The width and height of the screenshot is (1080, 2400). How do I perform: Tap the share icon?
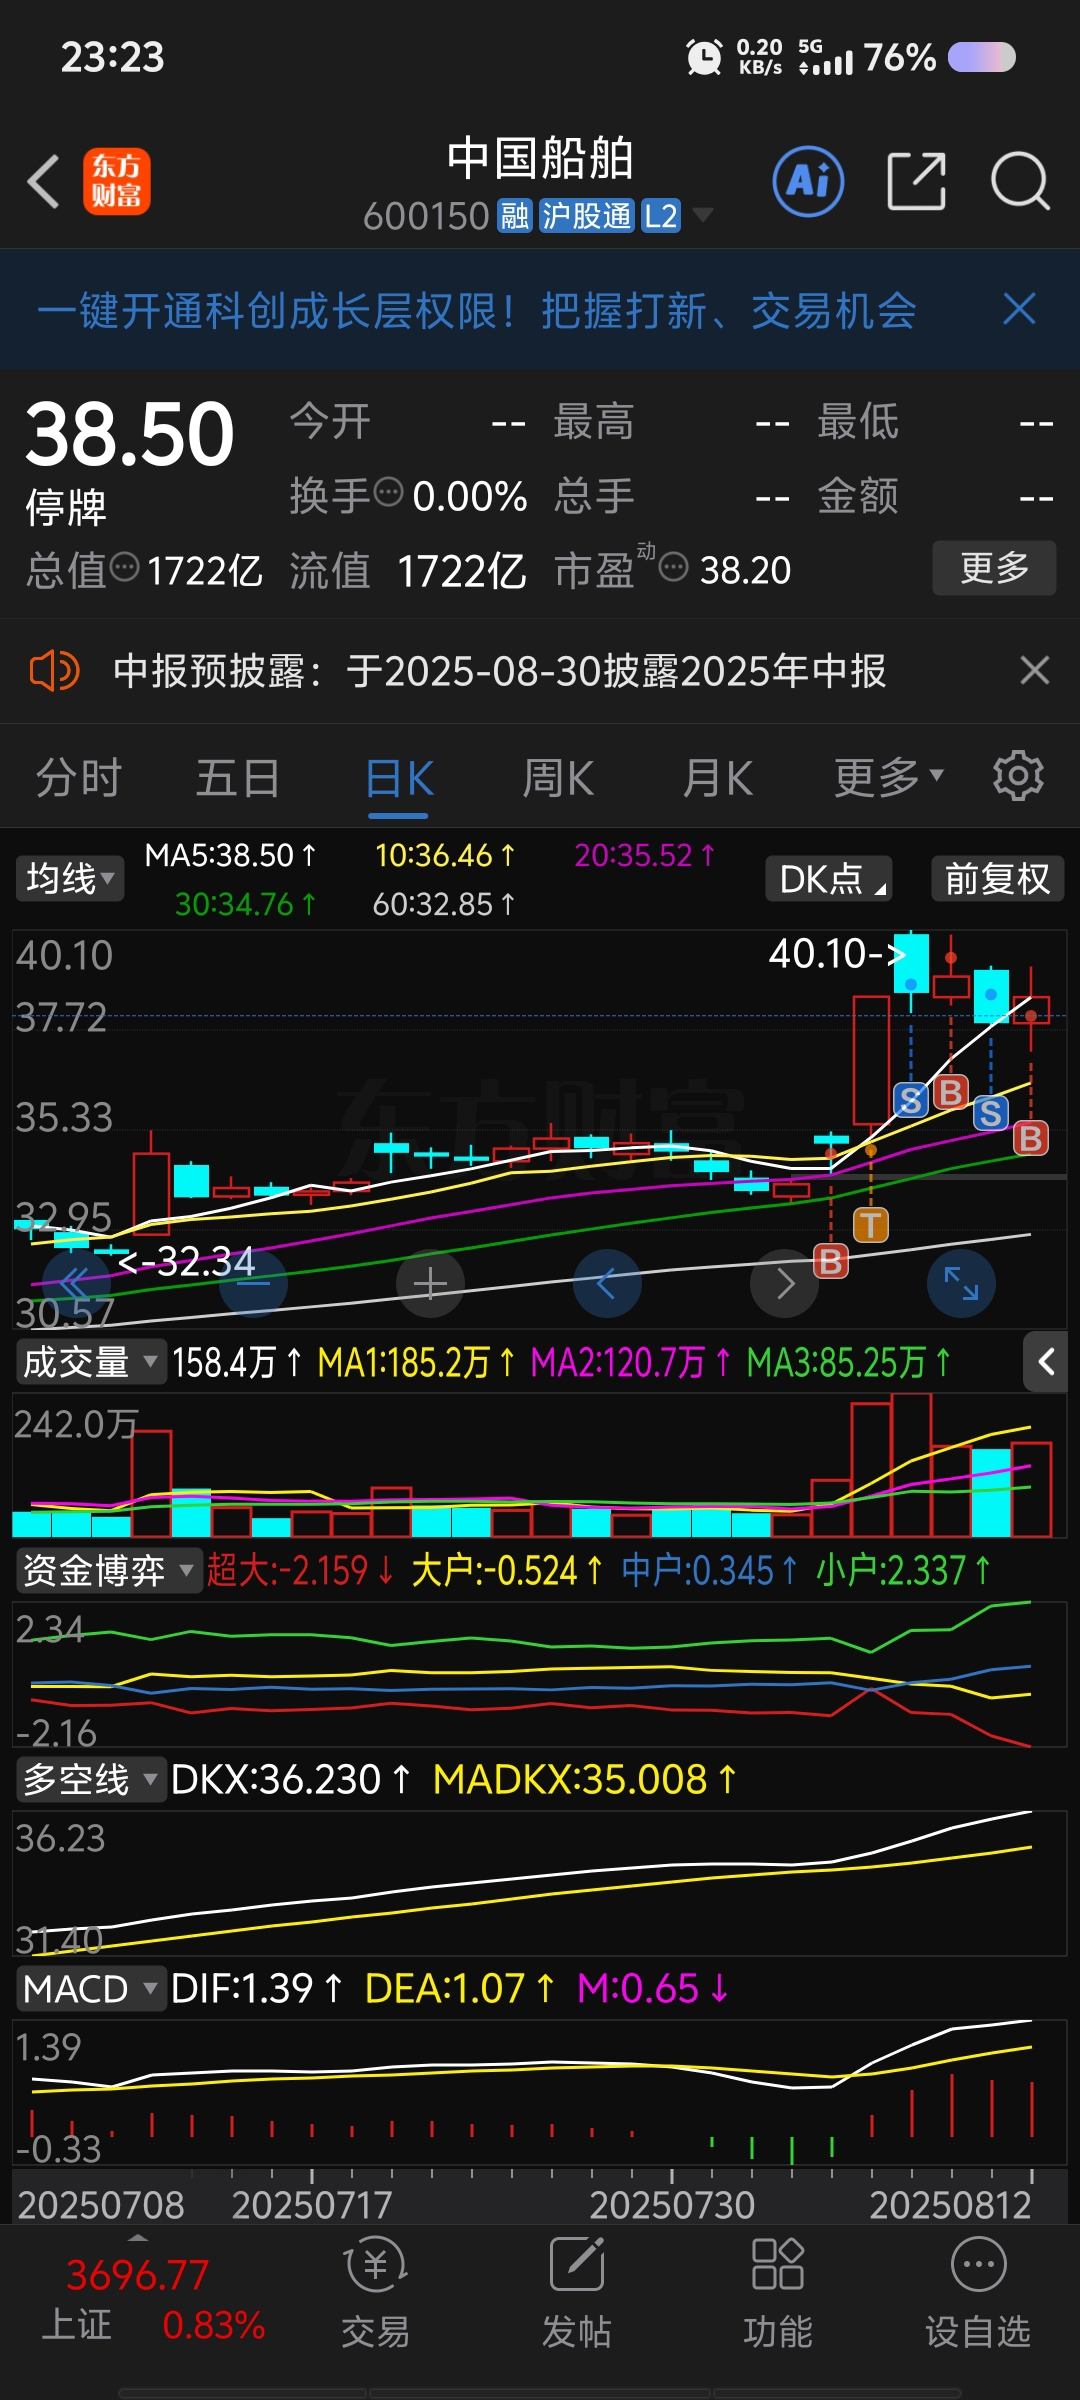916,182
